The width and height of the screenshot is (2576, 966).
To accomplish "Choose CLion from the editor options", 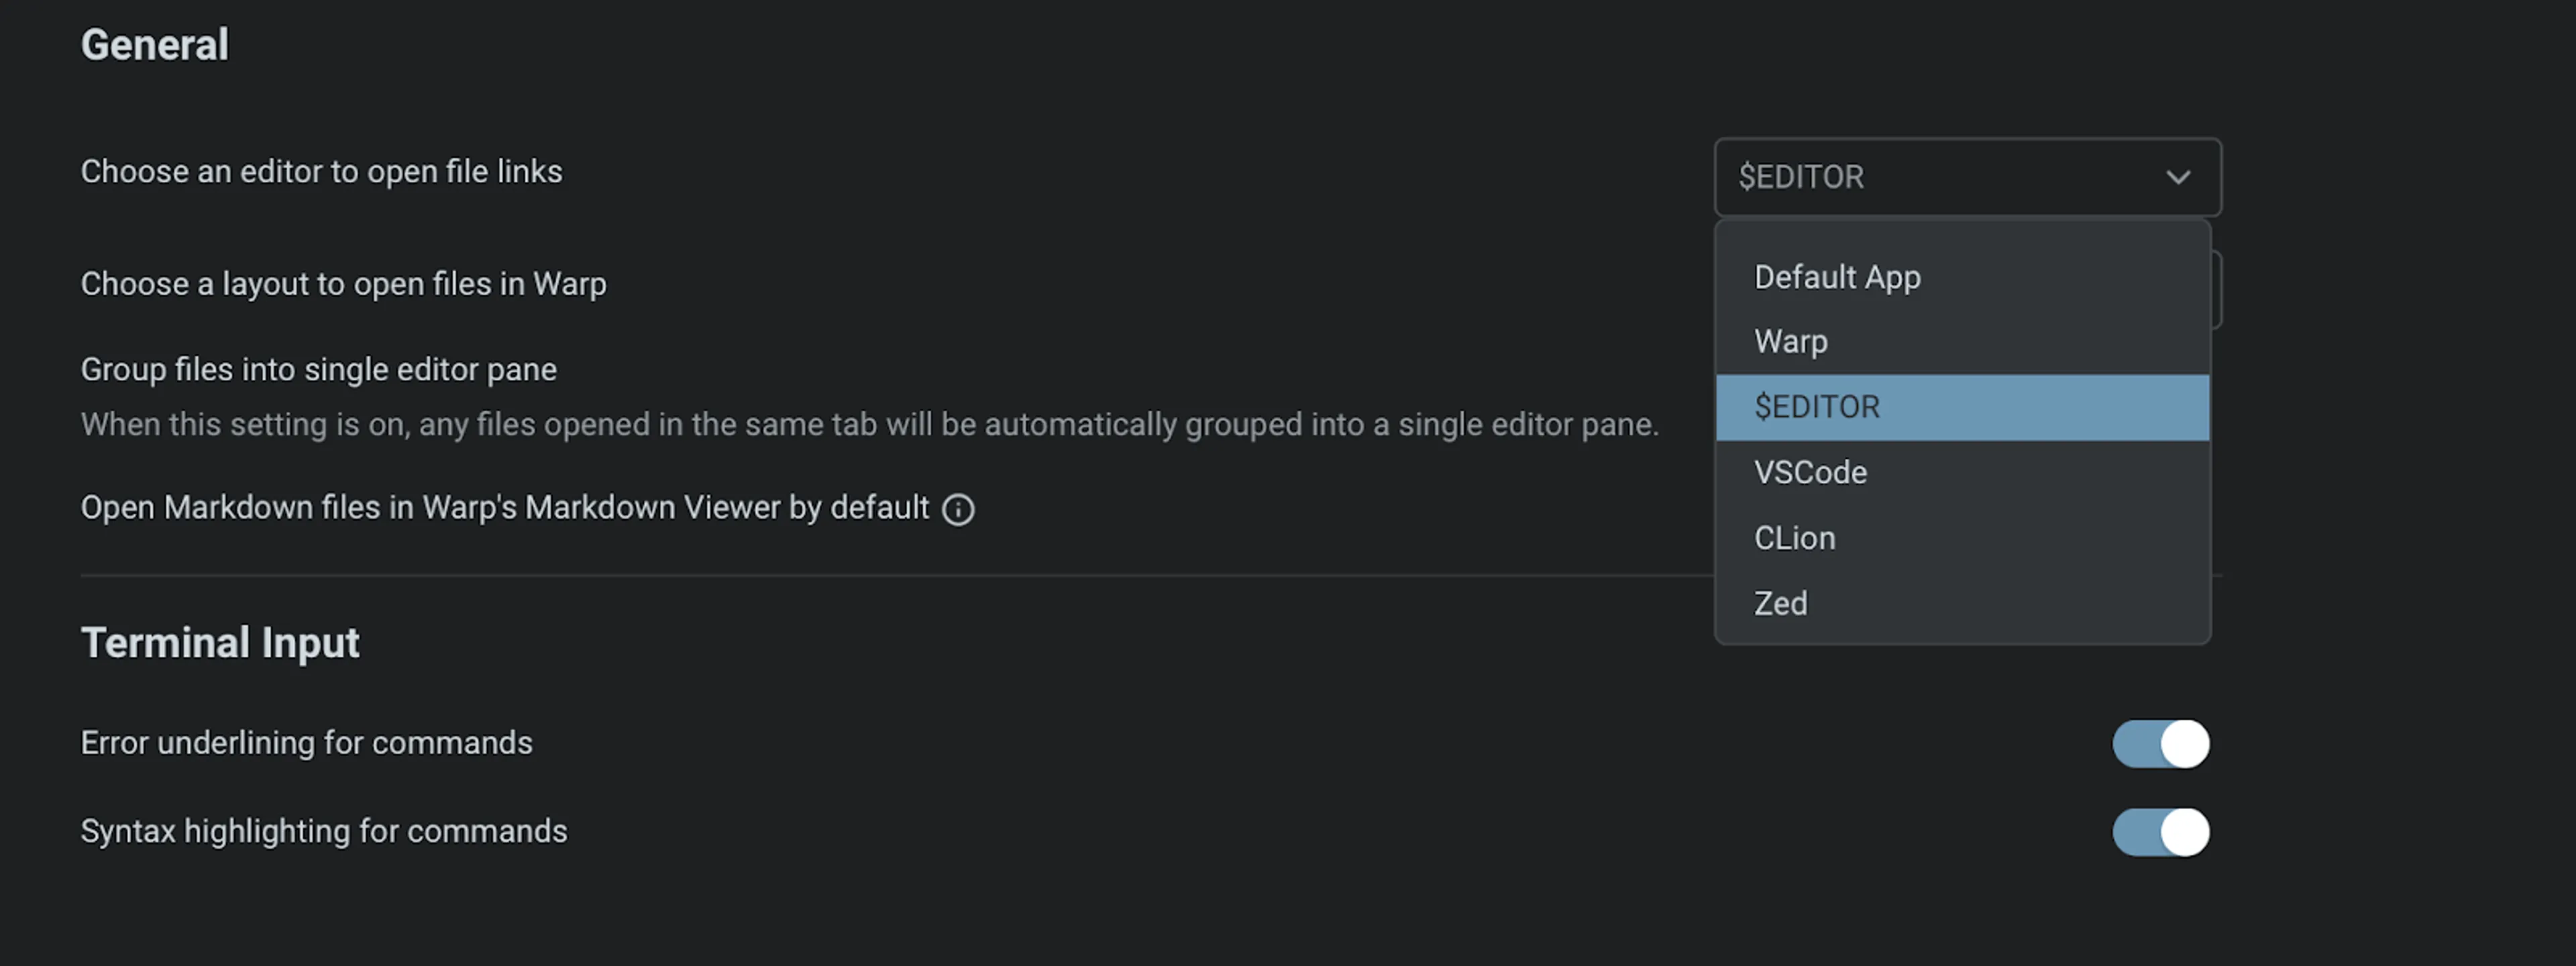I will [x=1794, y=538].
